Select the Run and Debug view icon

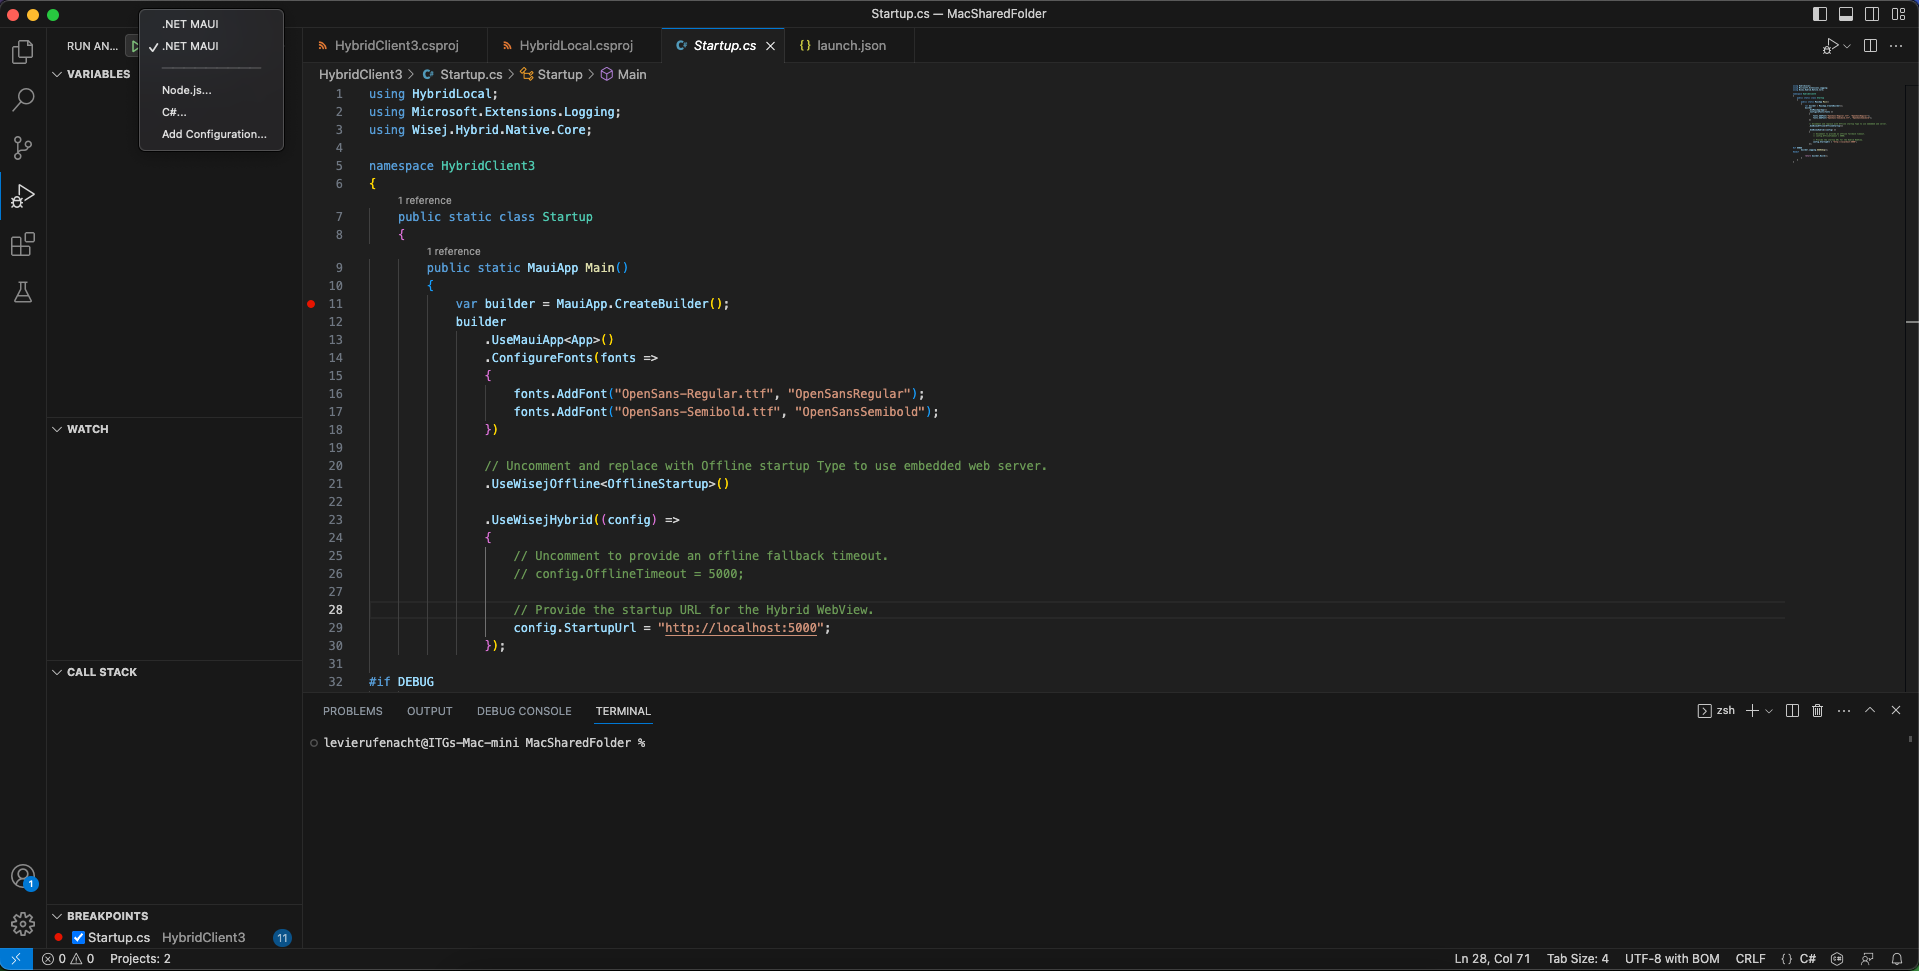[22, 196]
